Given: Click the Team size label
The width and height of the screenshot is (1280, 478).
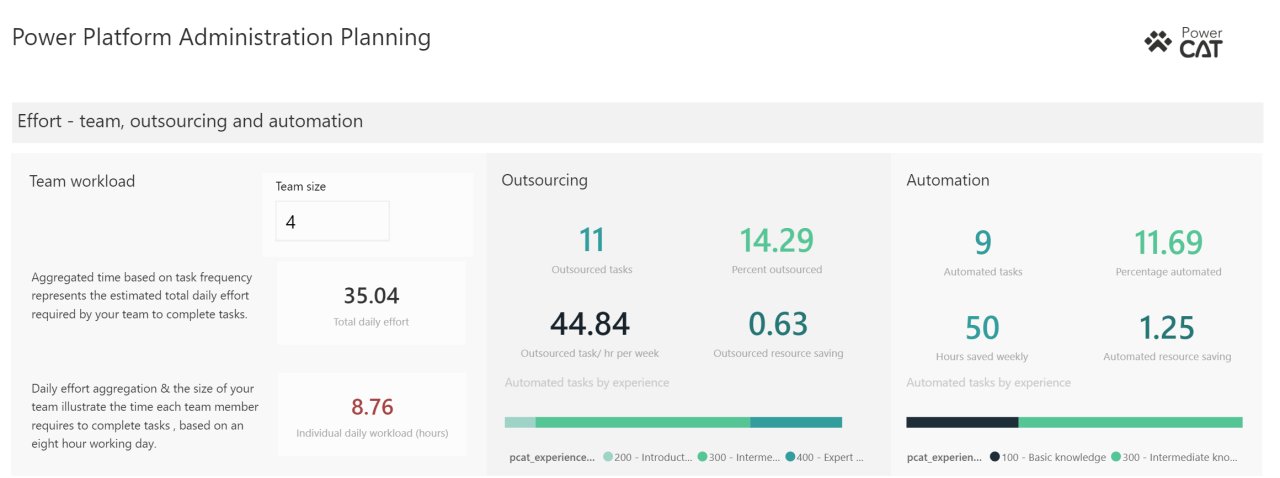Looking at the screenshot, I should (x=301, y=186).
